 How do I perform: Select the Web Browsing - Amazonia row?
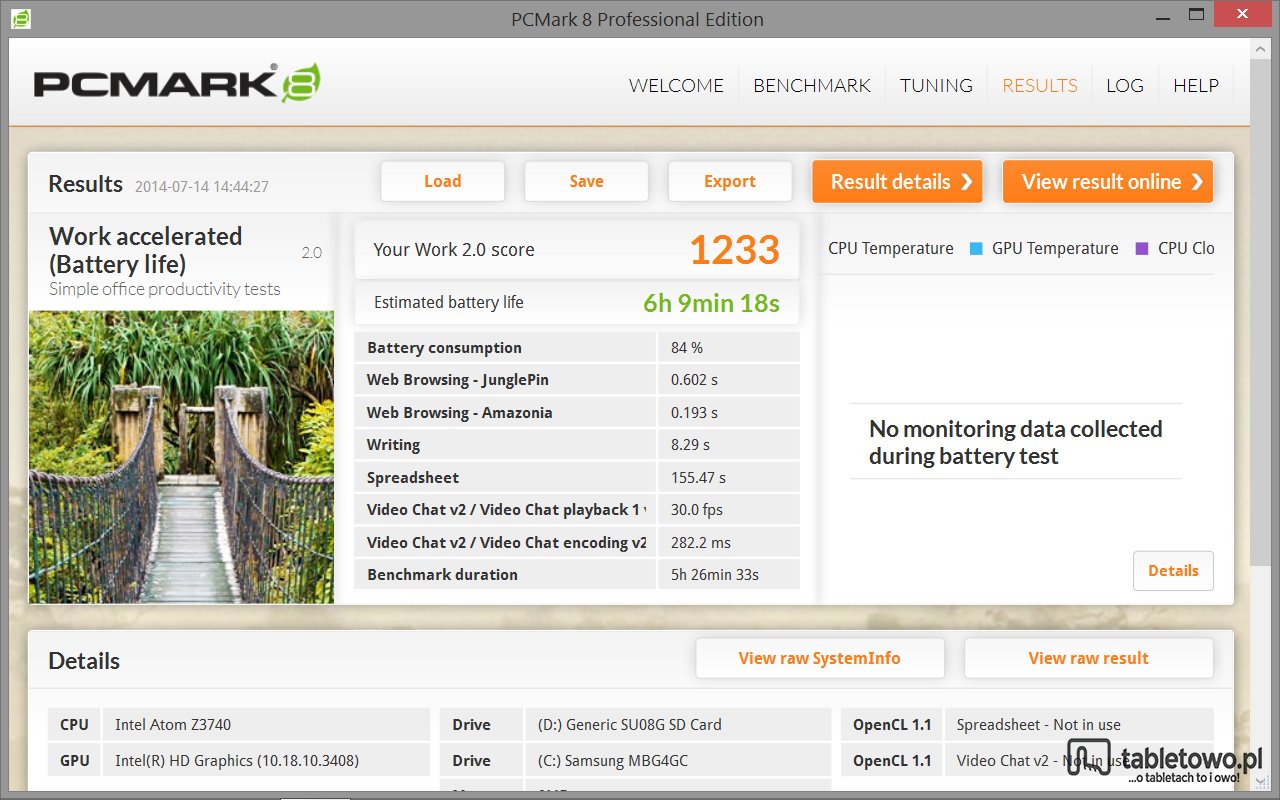coord(505,413)
